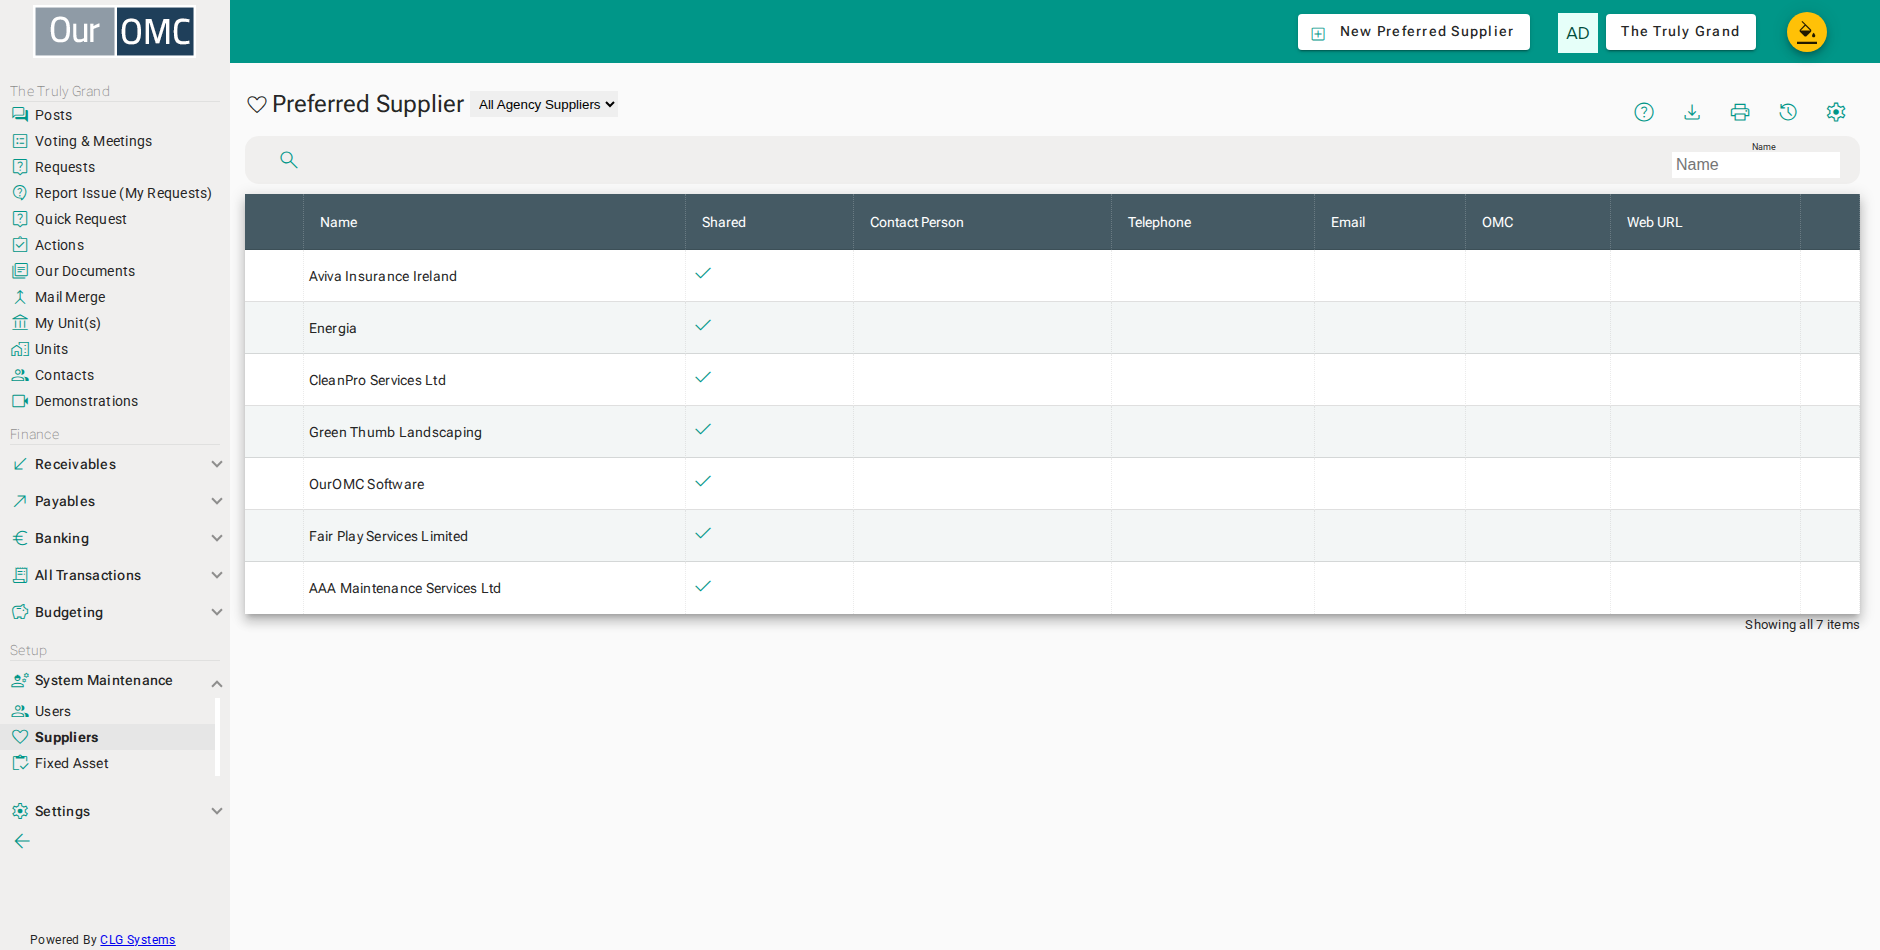Sort by the OMC column header
The width and height of the screenshot is (1880, 950).
tap(1498, 222)
